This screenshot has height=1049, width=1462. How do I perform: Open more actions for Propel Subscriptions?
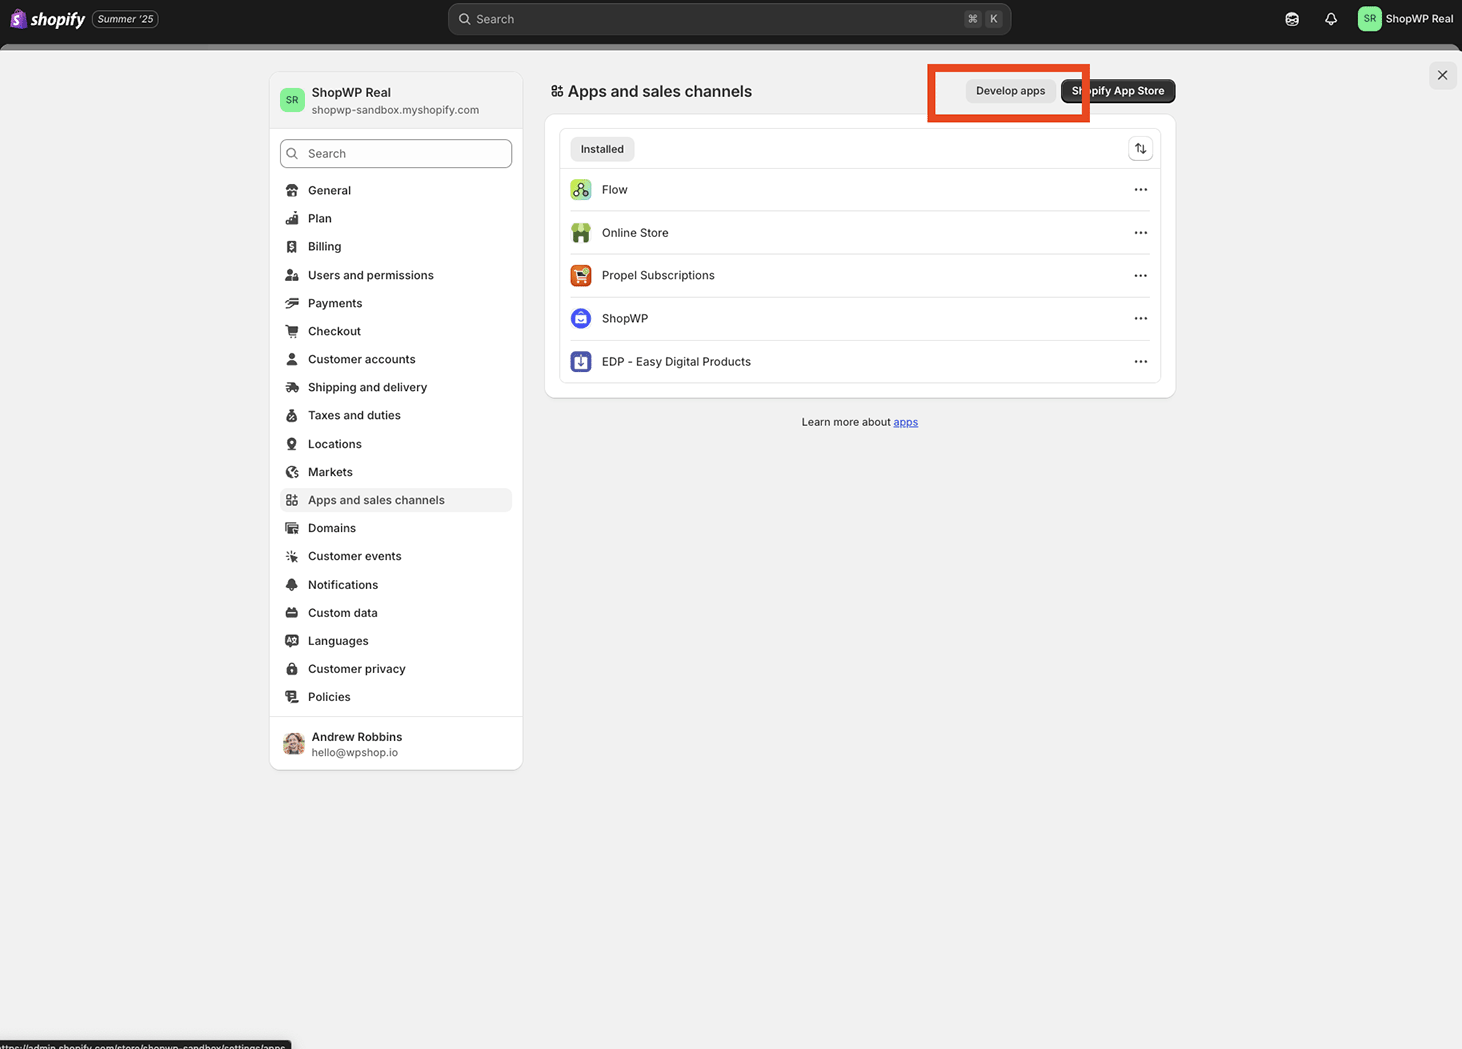click(1140, 276)
